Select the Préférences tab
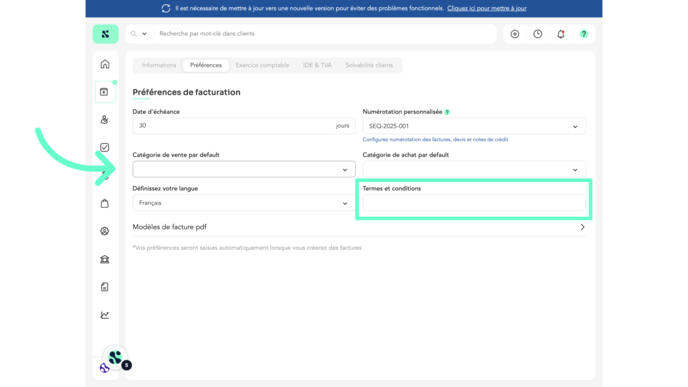 click(206, 65)
